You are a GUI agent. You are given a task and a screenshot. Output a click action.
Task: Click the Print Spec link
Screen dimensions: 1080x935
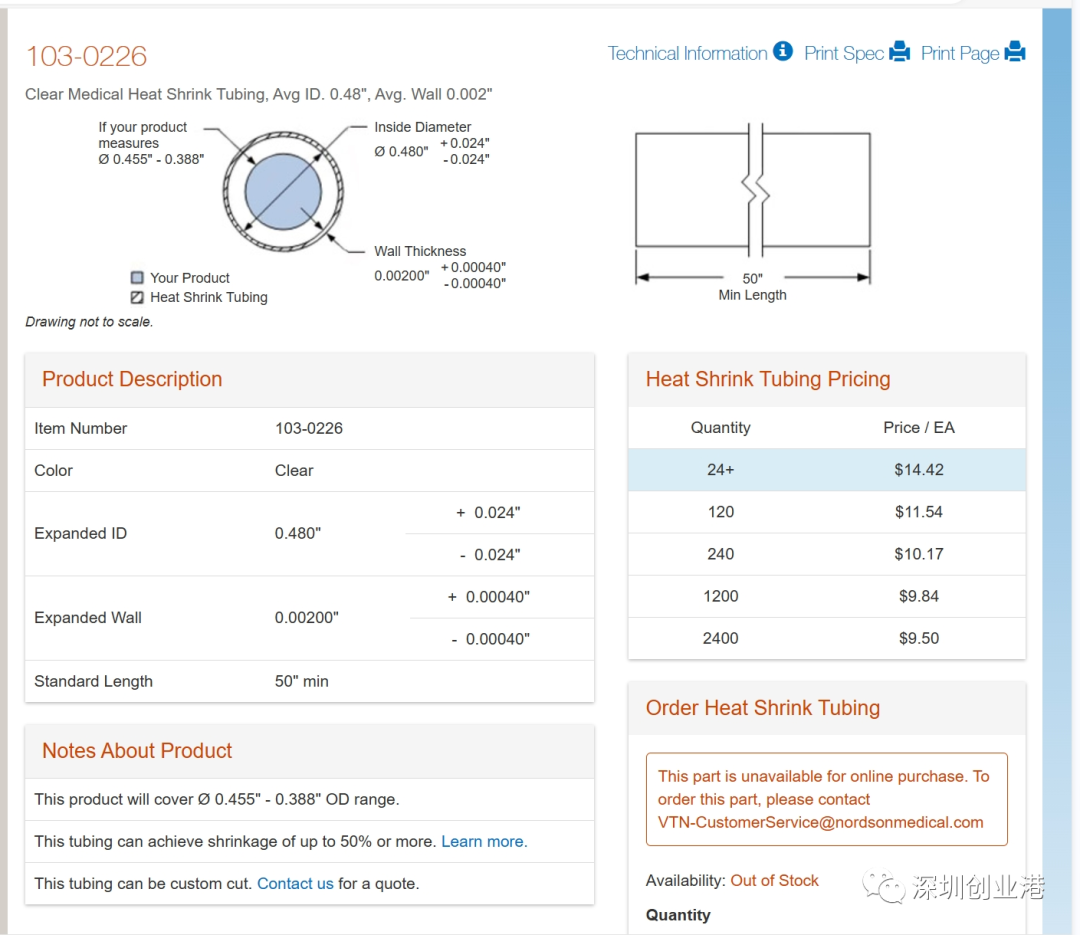click(x=844, y=53)
